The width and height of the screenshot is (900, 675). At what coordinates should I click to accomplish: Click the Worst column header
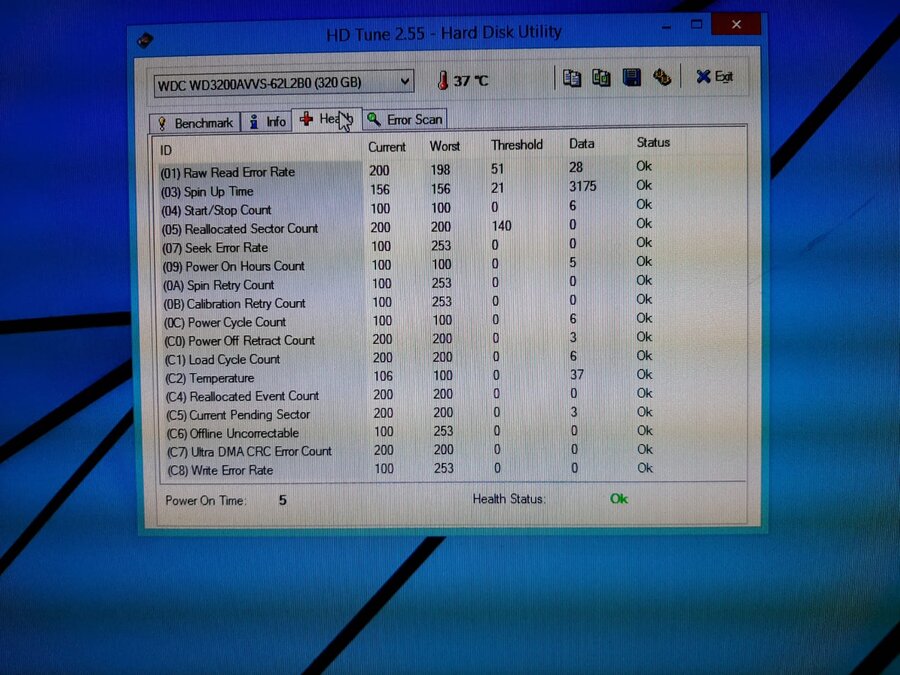[445, 146]
